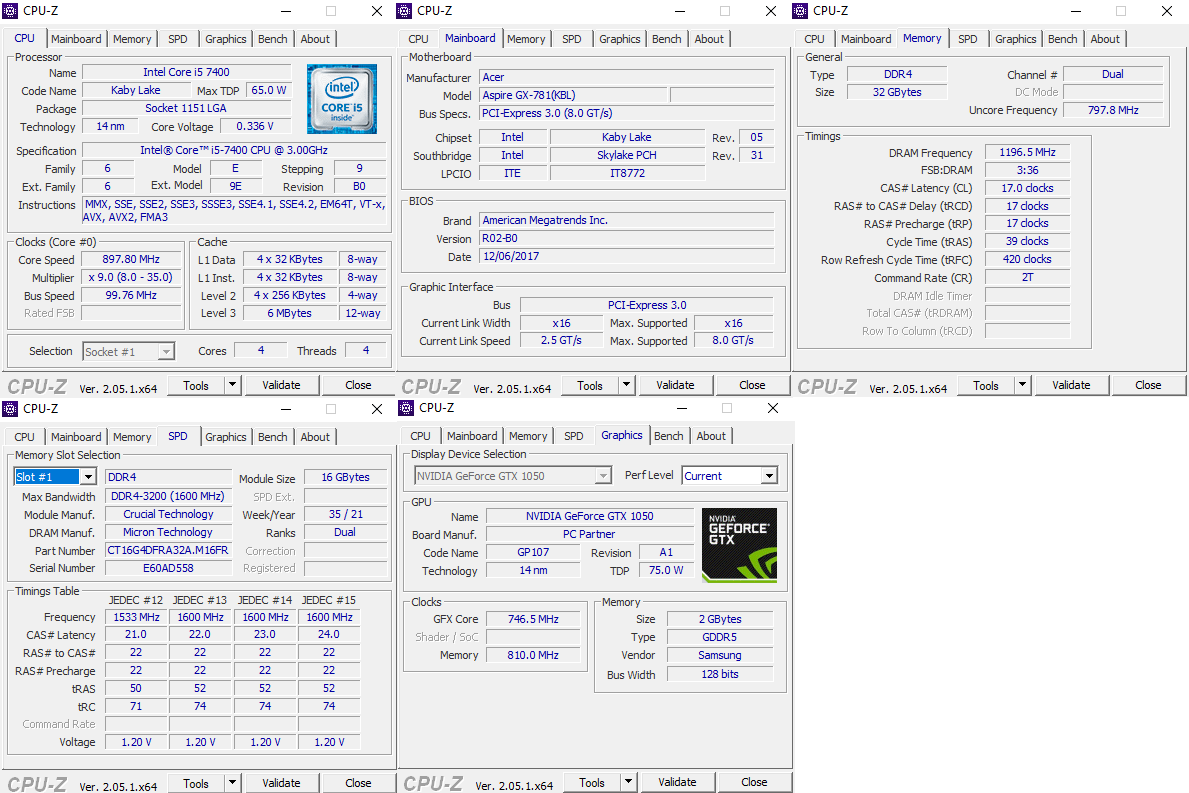1189x793 pixels.
Task: Open Tools dropdown arrow in Memory window
Action: click(x=1022, y=385)
